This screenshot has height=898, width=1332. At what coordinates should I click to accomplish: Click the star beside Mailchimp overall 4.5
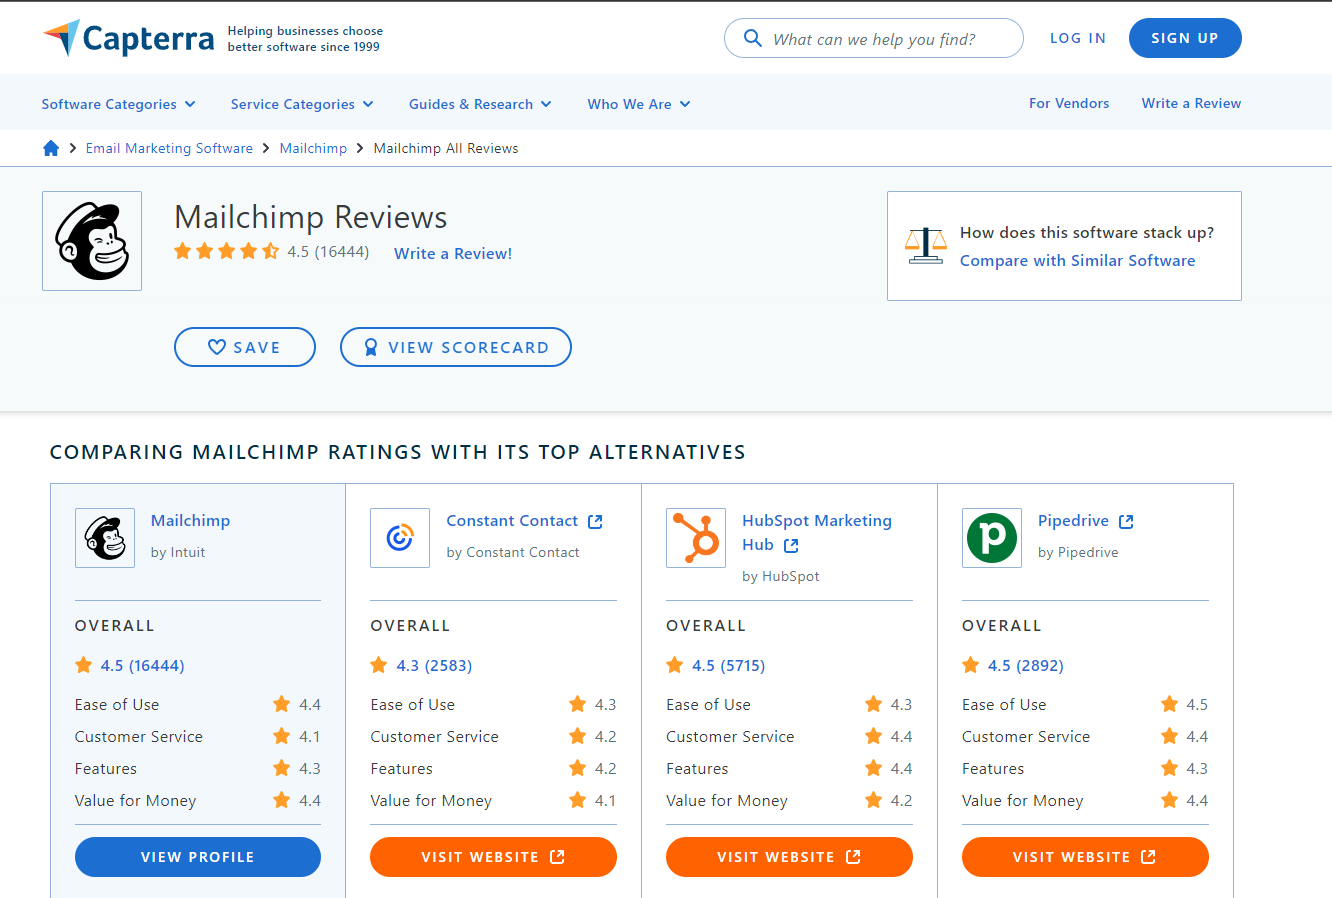(x=84, y=665)
